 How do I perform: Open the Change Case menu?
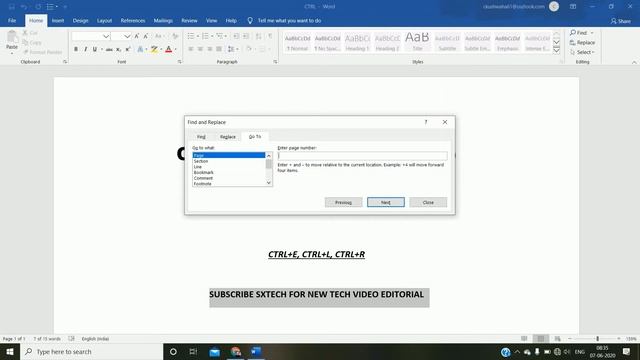[x=158, y=36]
